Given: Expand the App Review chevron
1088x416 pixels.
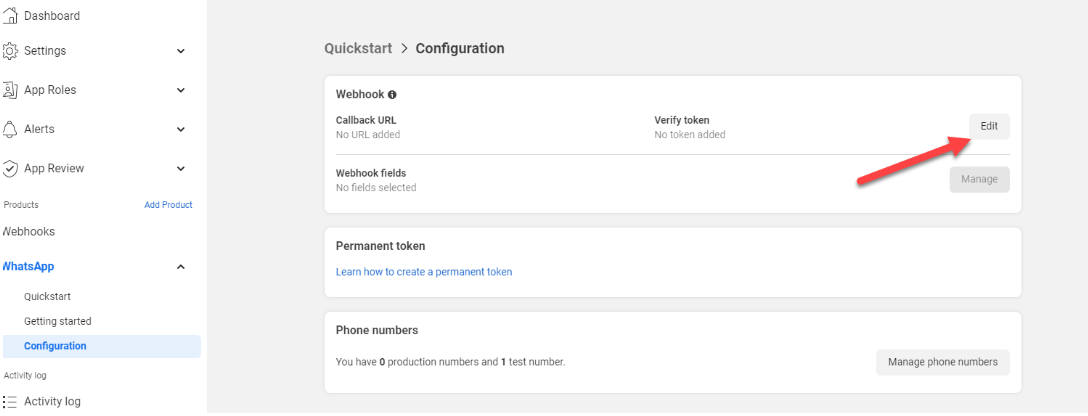Looking at the screenshot, I should point(181,168).
